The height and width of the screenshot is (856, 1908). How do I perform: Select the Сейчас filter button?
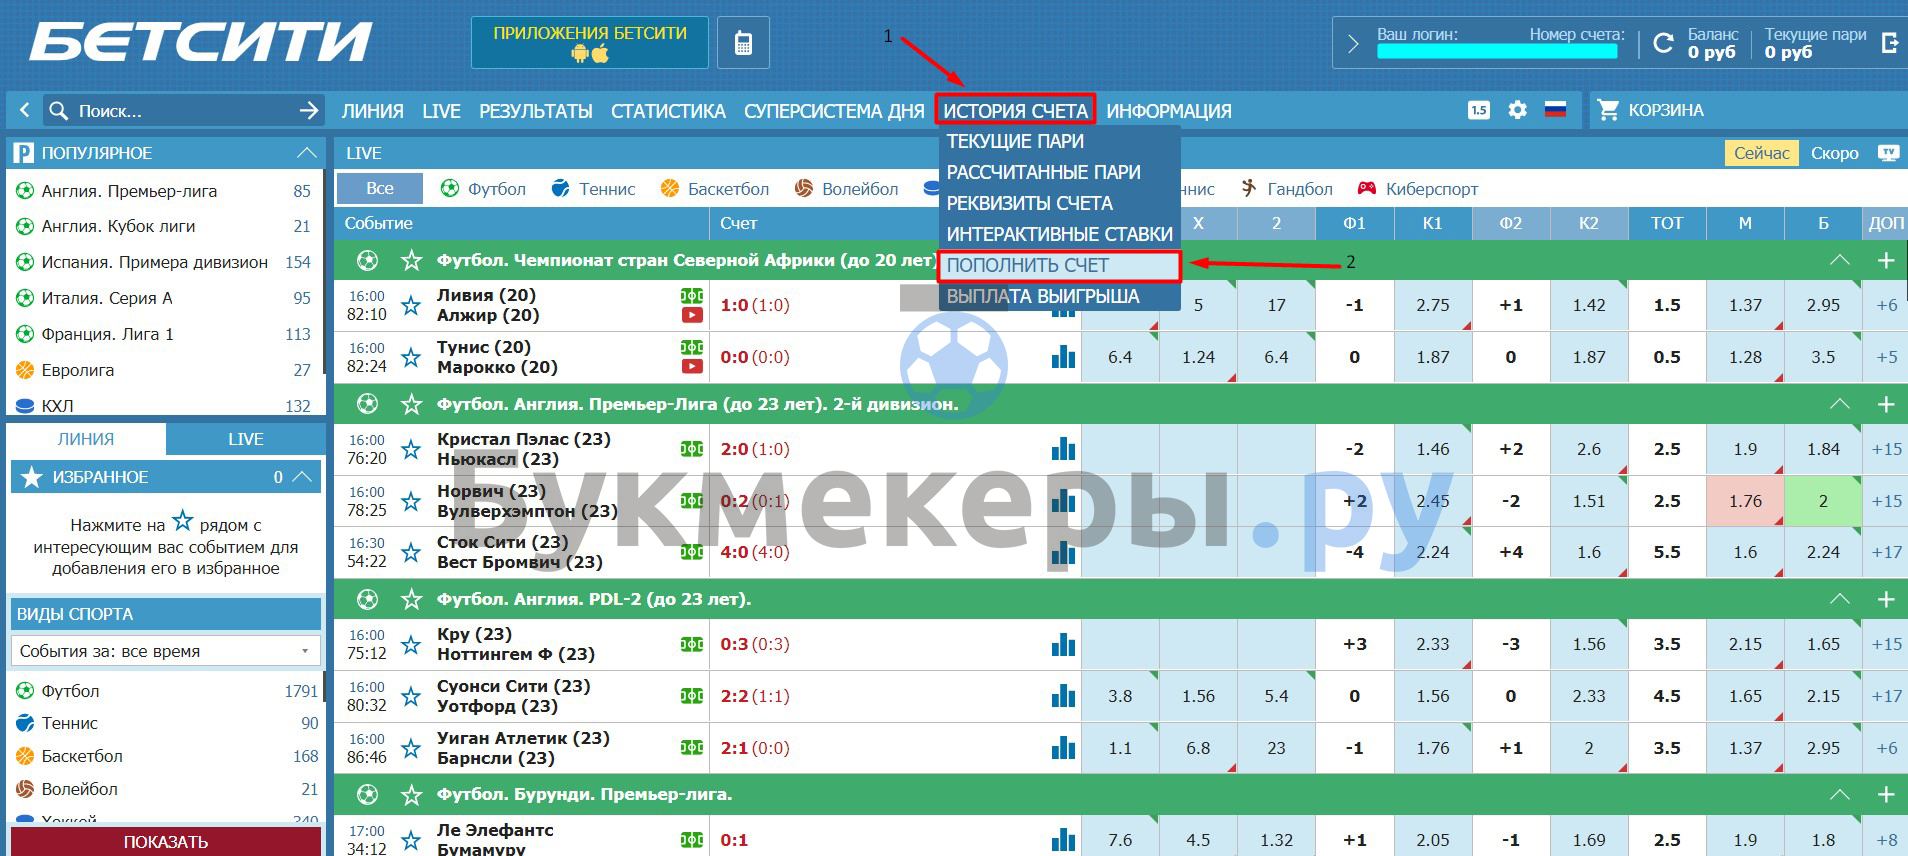click(x=1761, y=153)
